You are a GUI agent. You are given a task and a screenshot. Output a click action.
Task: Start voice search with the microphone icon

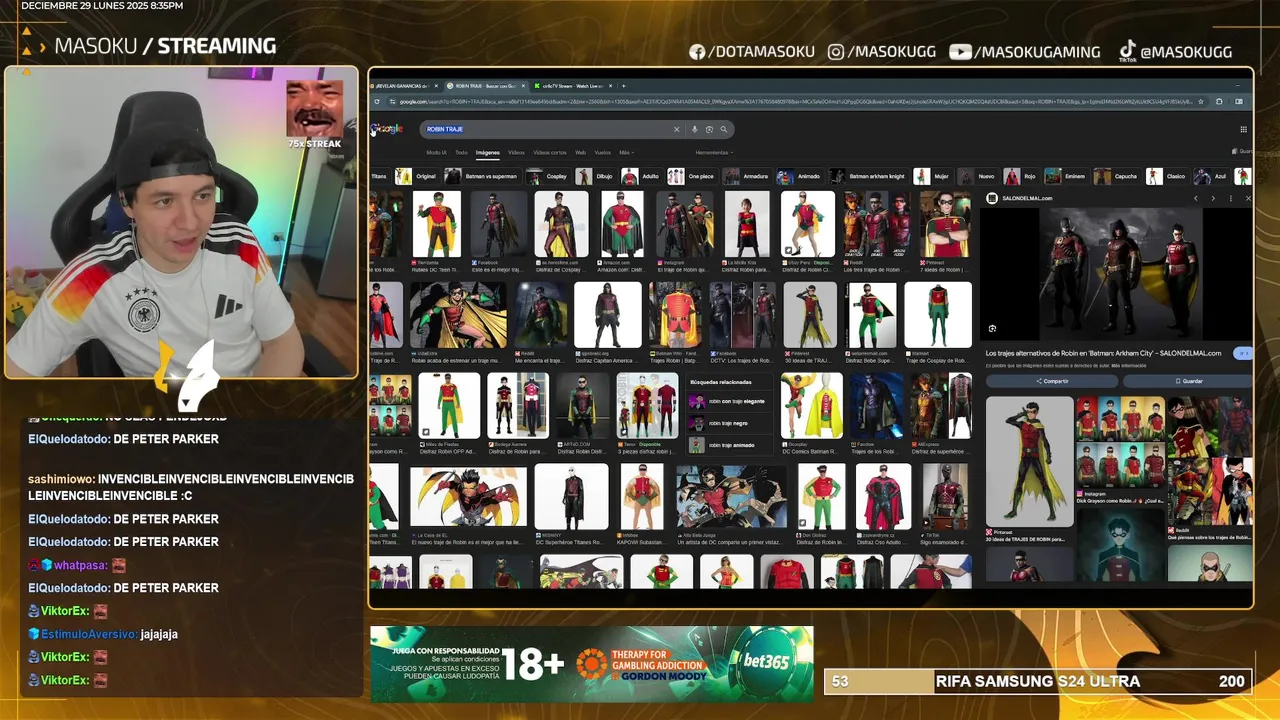pos(694,129)
